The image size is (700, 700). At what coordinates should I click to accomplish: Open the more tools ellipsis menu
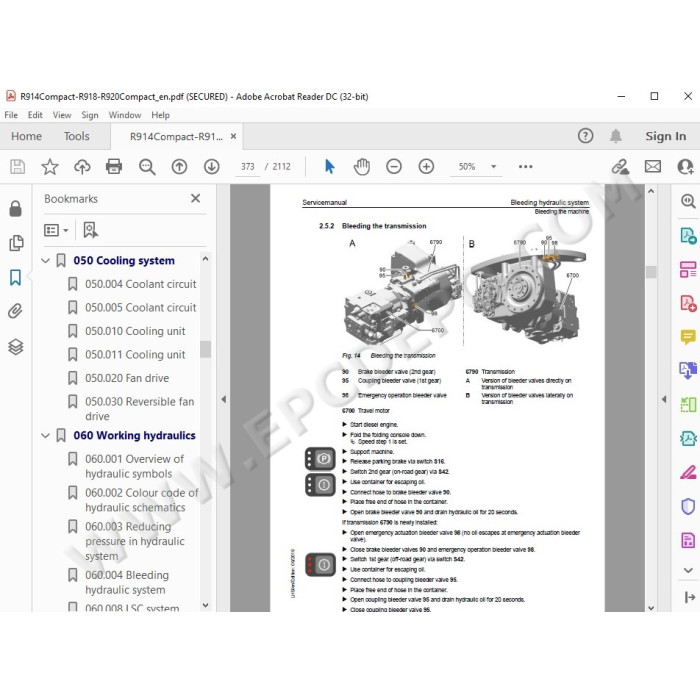pyautogui.click(x=525, y=167)
